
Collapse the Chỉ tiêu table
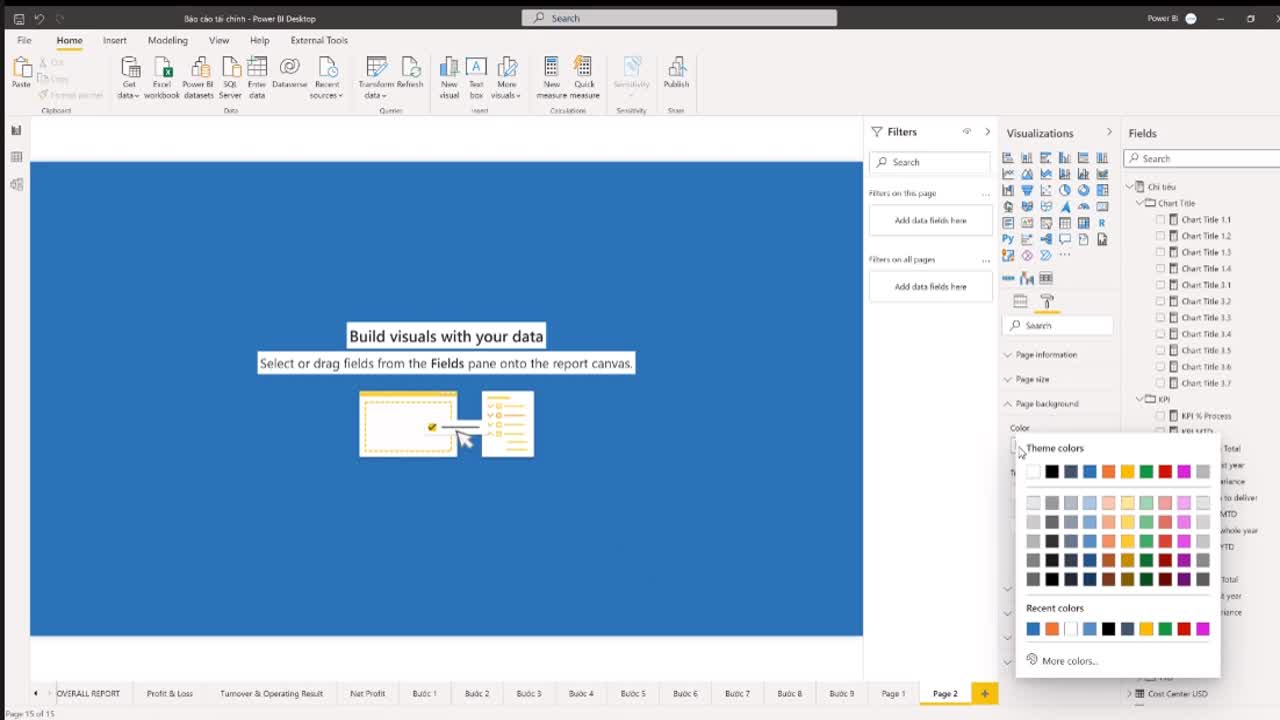pos(1129,187)
